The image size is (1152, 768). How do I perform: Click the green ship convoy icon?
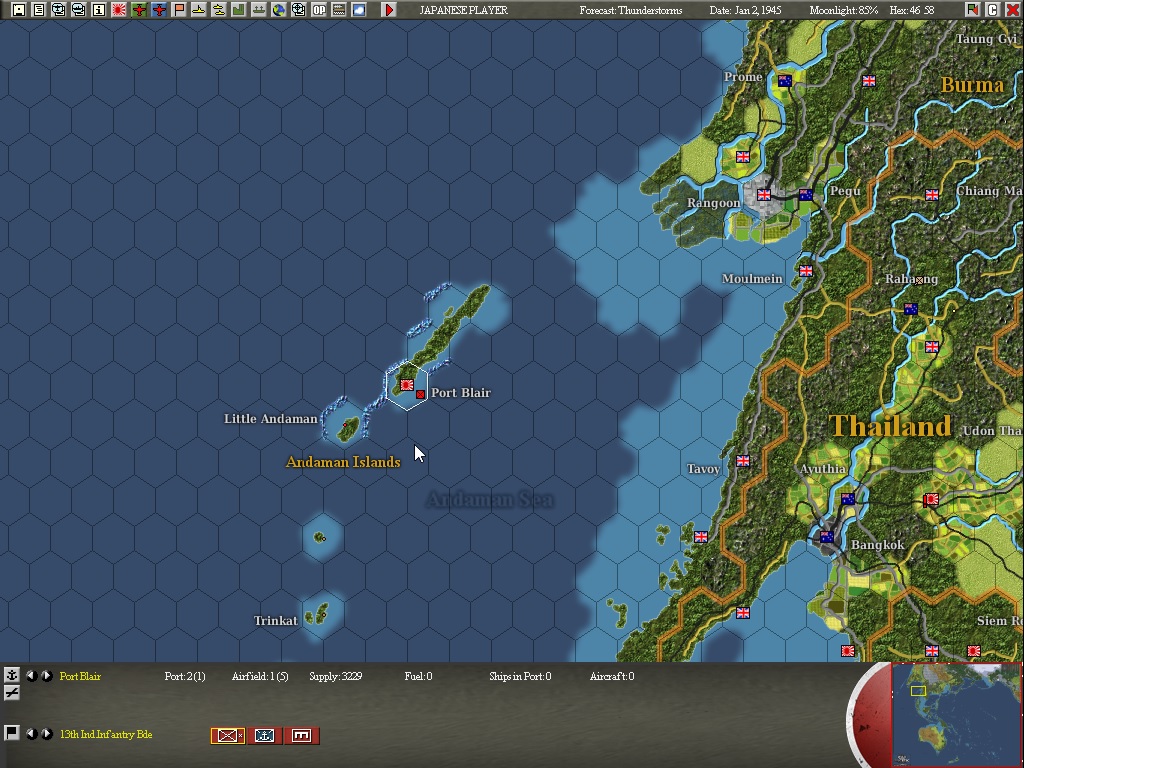[x=259, y=10]
